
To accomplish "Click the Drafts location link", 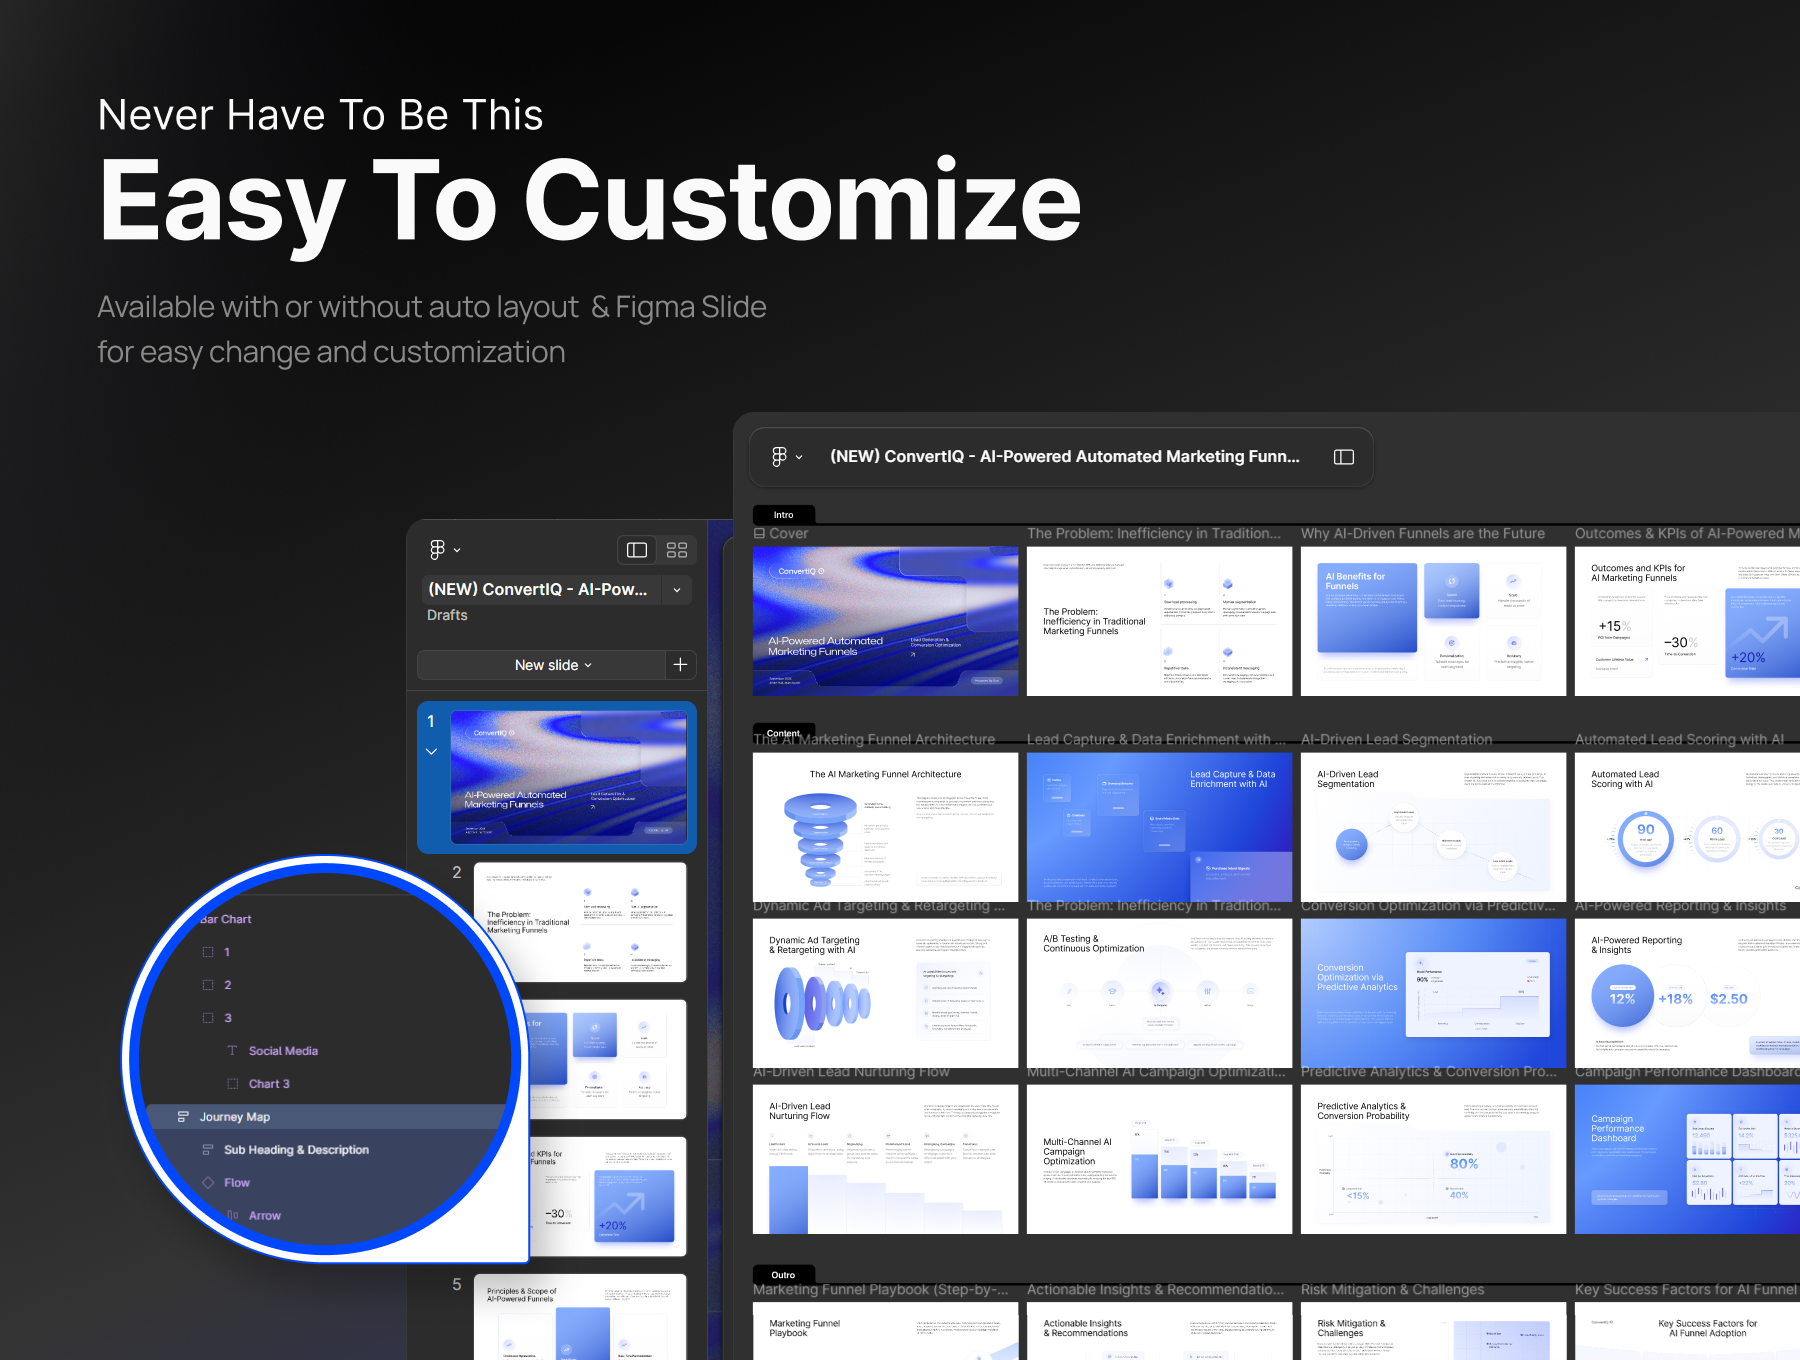I will coord(447,616).
